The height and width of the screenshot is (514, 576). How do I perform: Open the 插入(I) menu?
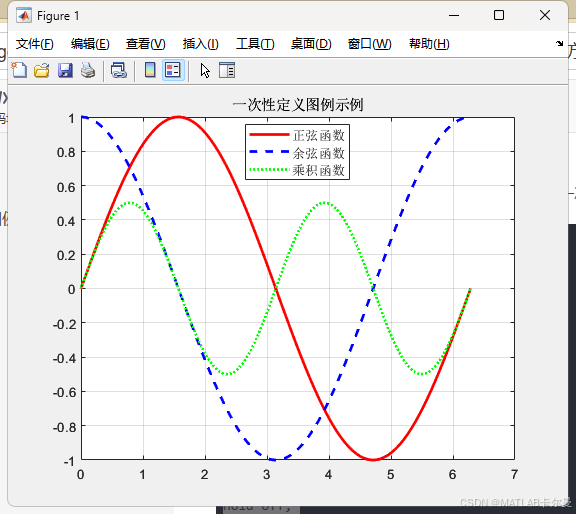(201, 44)
